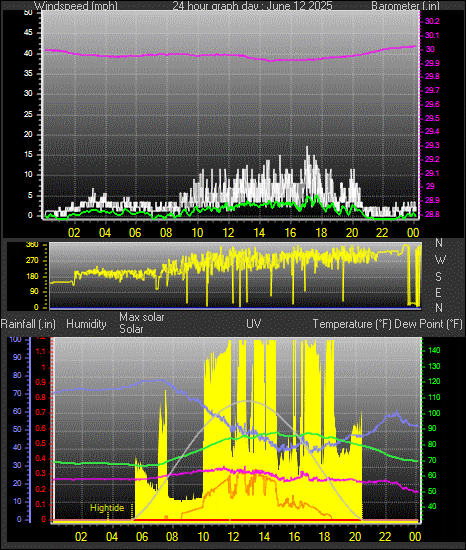The height and width of the screenshot is (550, 466).
Task: Select the UV label
Action: [254, 323]
